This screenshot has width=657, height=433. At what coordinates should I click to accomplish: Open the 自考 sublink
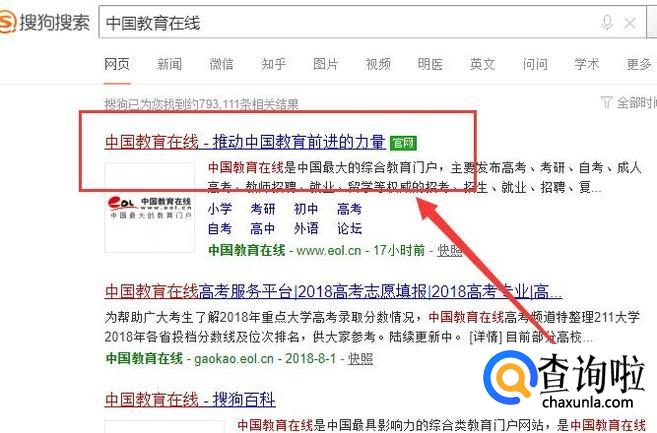click(x=220, y=228)
